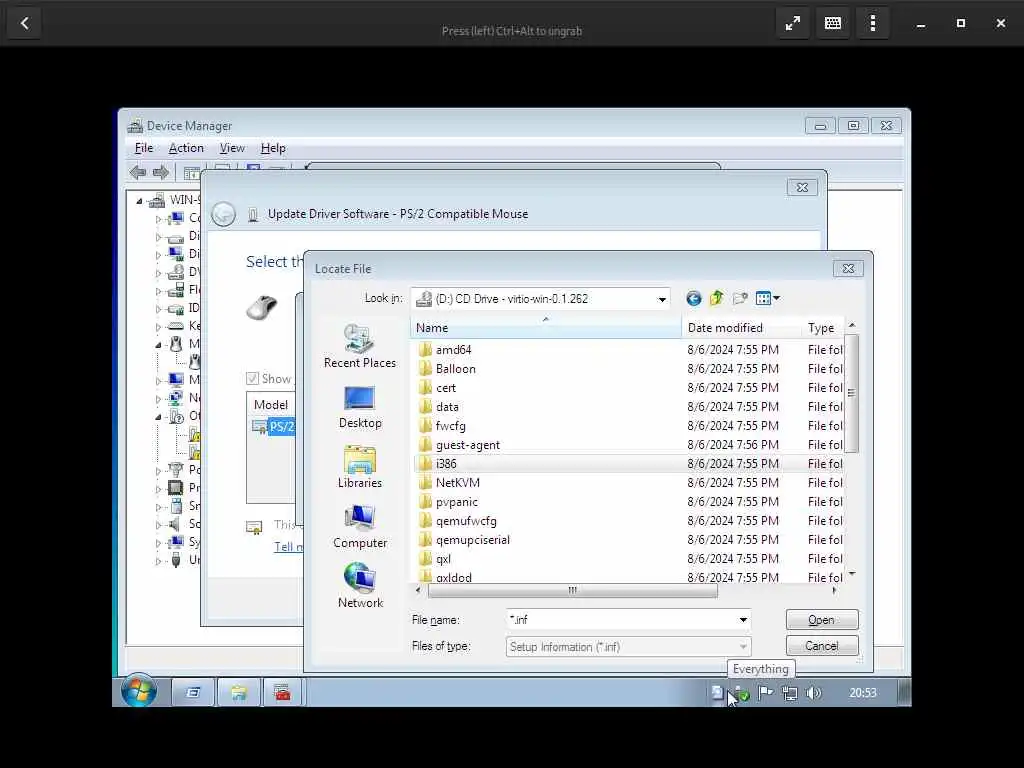The width and height of the screenshot is (1024, 768).
Task: Collapse the WIN- computer root node
Action: coord(139,201)
